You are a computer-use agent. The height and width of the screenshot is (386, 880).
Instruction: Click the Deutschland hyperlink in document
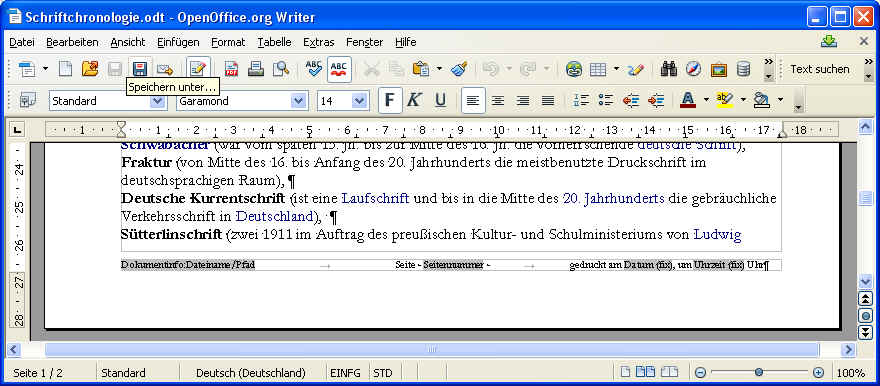pos(274,216)
